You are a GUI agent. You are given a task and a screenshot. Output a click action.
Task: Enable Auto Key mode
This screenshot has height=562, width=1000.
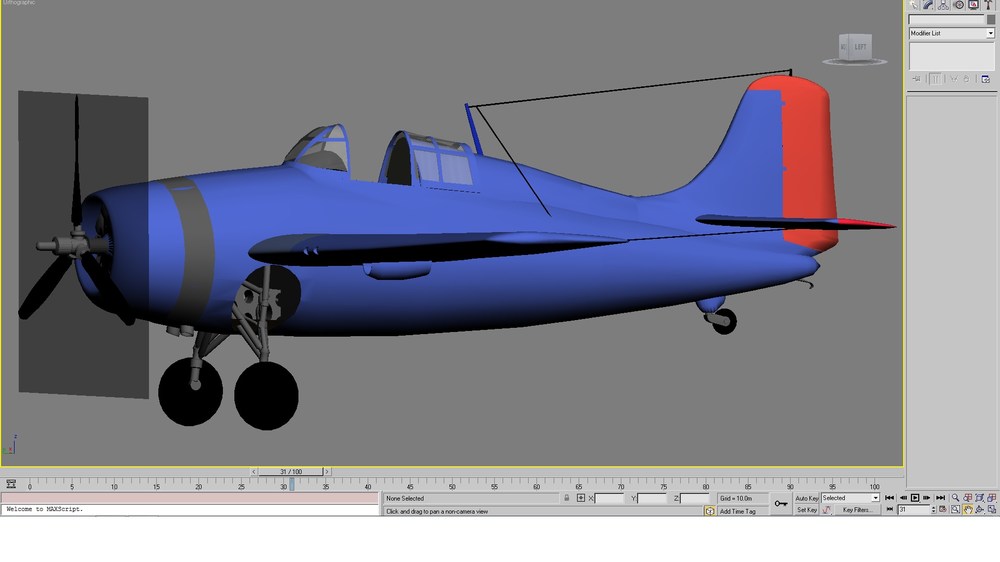tap(807, 498)
